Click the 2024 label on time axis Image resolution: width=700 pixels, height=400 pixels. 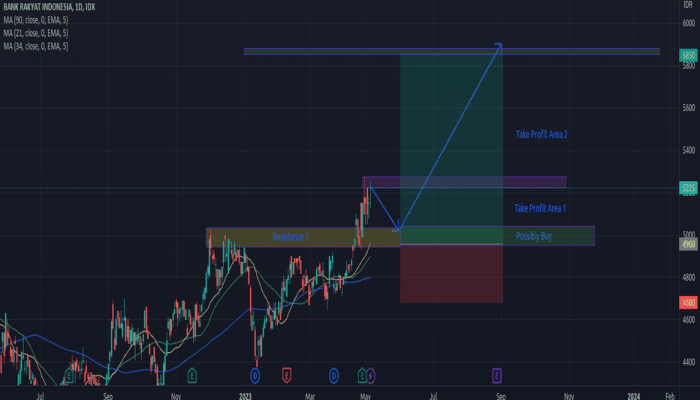(x=633, y=396)
